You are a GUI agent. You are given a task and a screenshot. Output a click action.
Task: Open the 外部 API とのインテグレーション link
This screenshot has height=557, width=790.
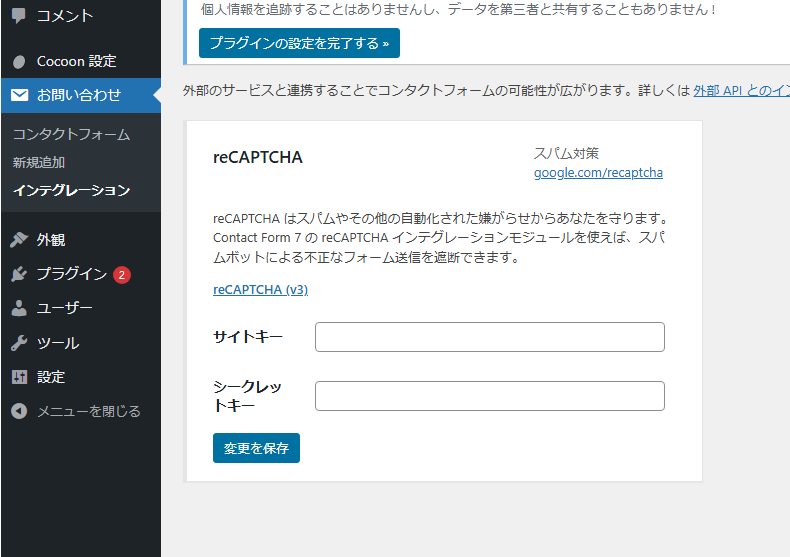[740, 91]
